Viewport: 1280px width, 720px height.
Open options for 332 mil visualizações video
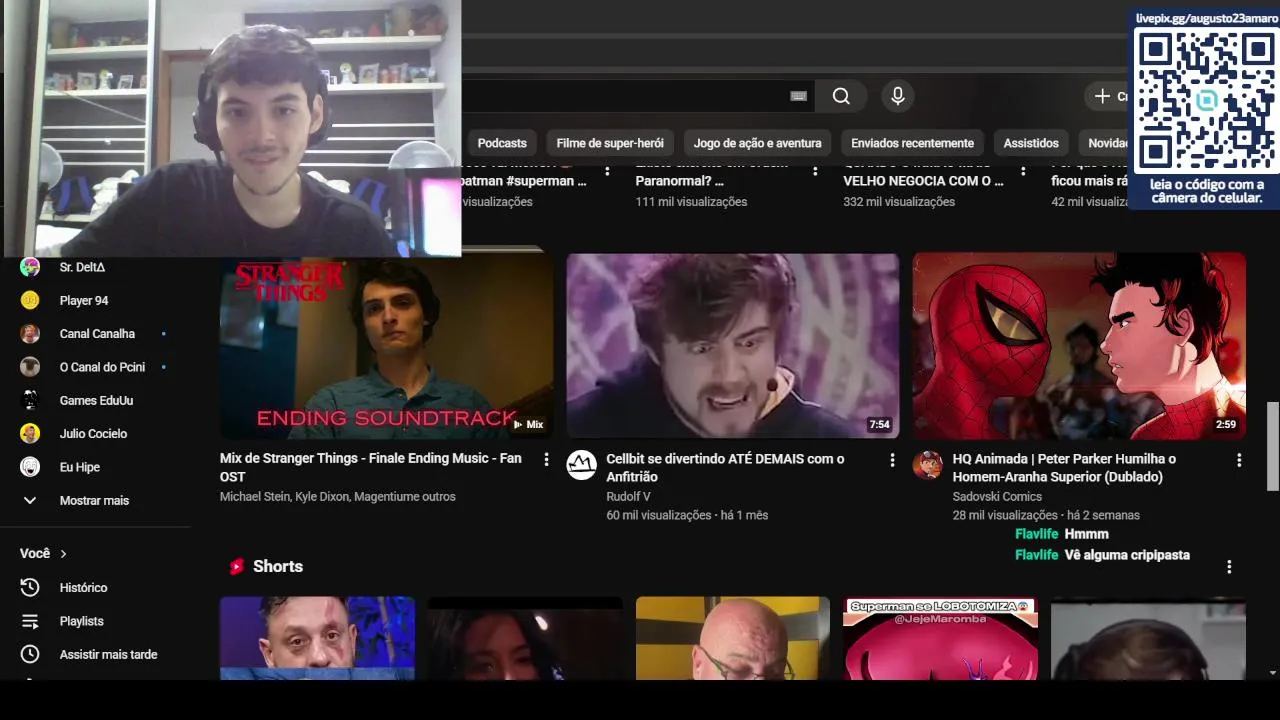[1023, 171]
